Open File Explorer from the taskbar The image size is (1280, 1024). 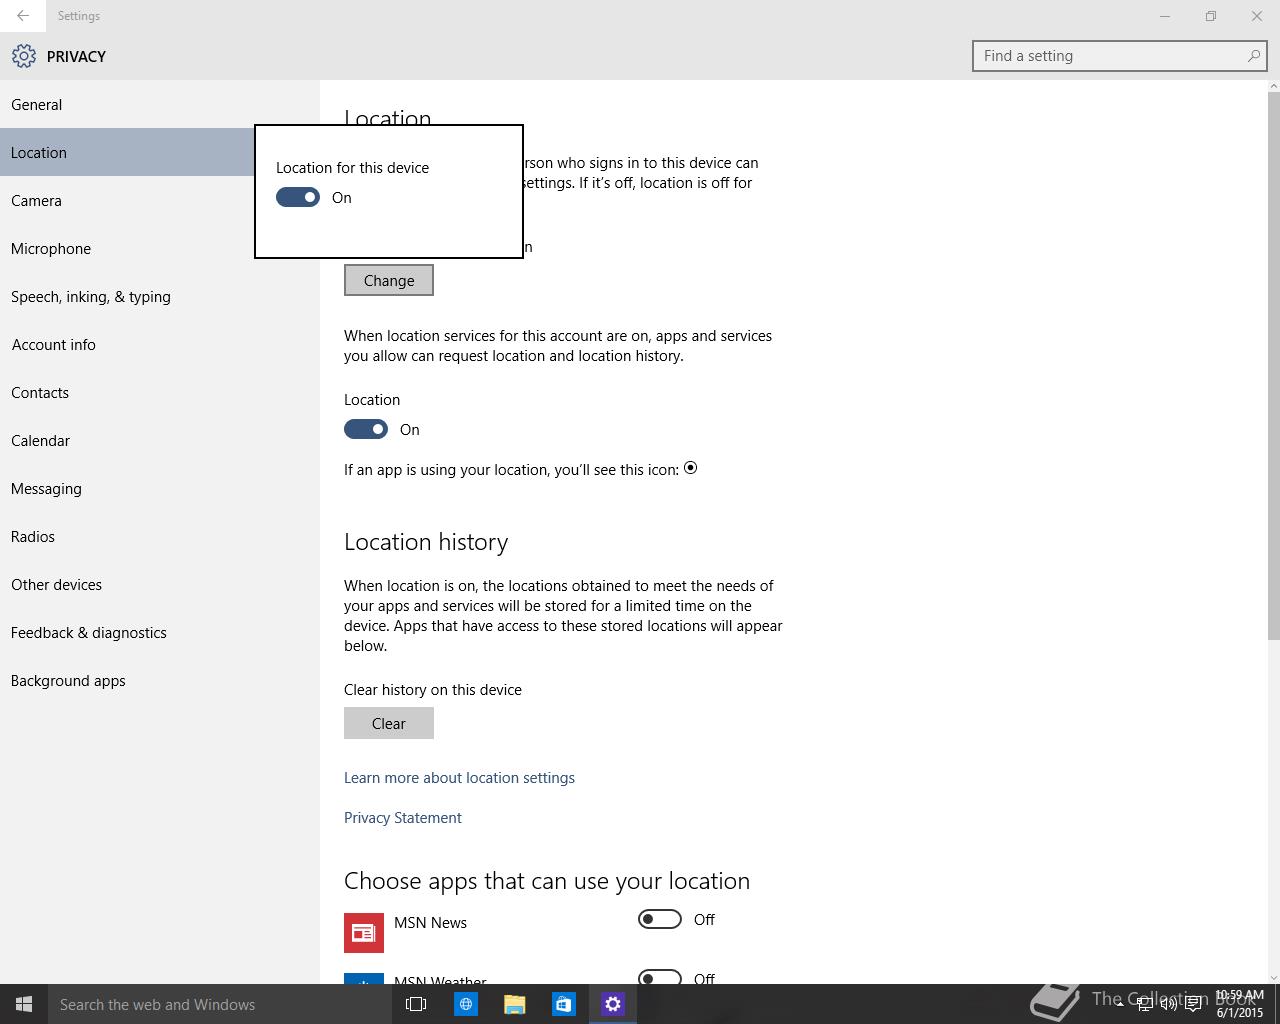coord(515,1004)
